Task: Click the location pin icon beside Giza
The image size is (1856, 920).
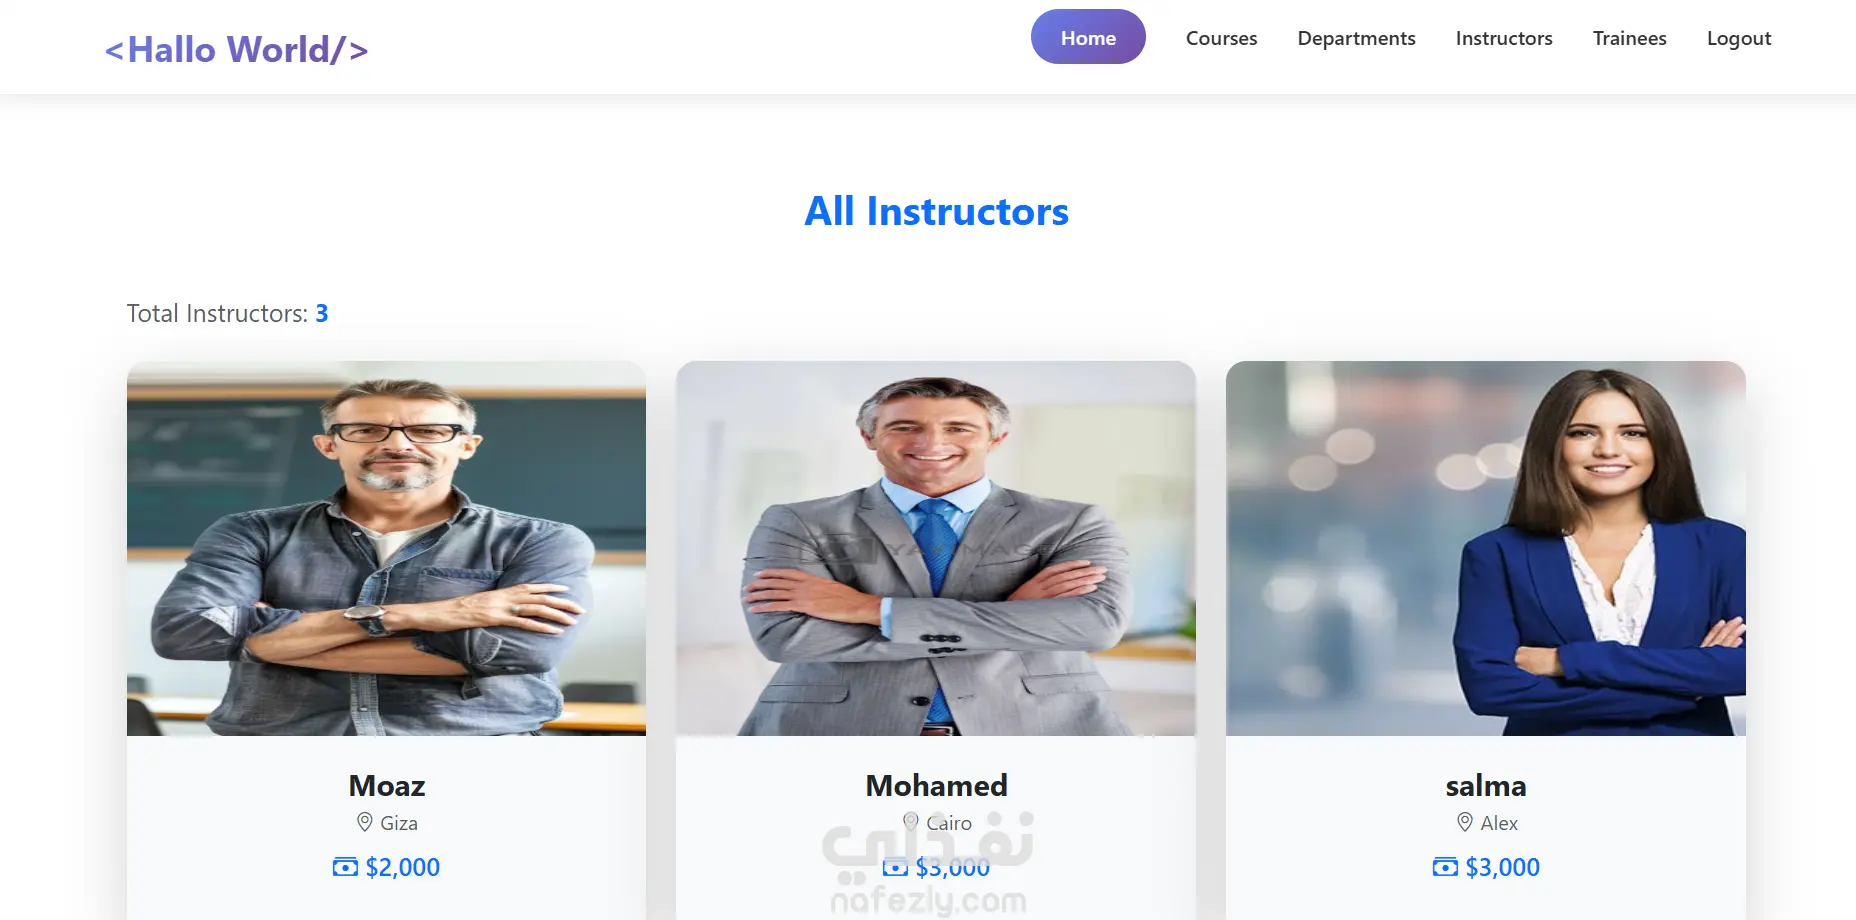Action: 365,822
